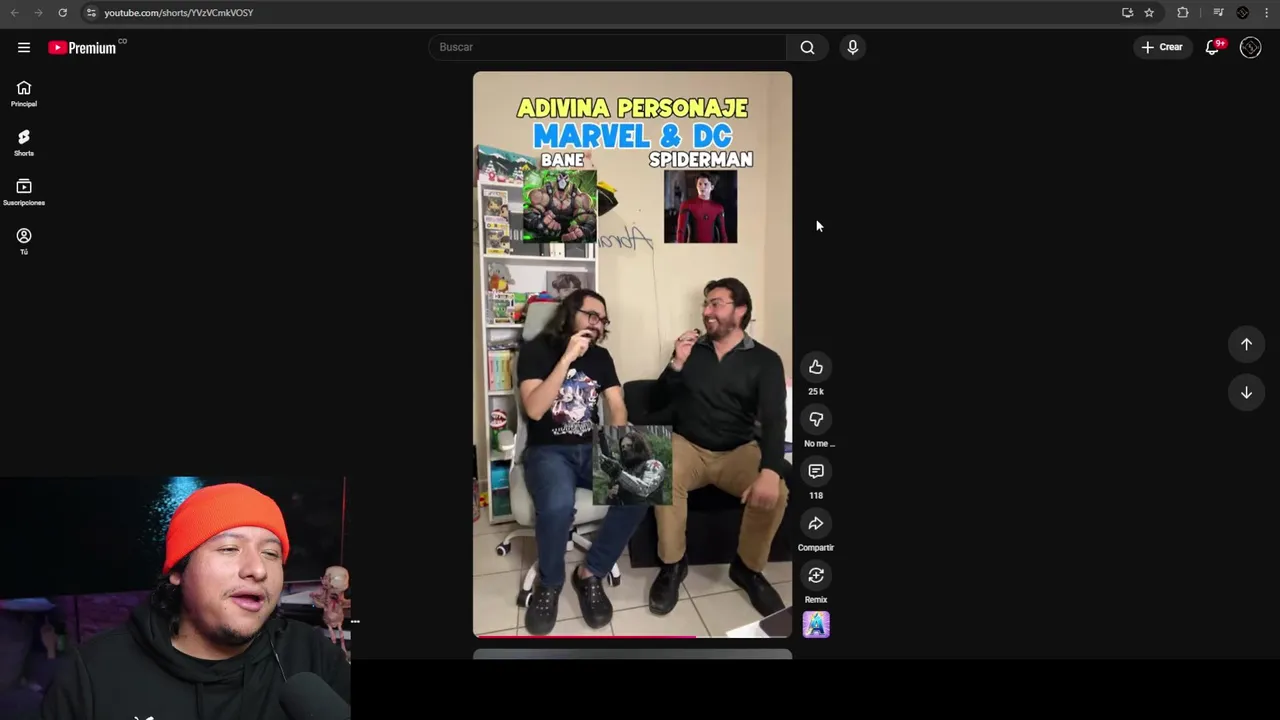Open the Tú profile section
This screenshot has width=1280, height=720.
point(24,241)
